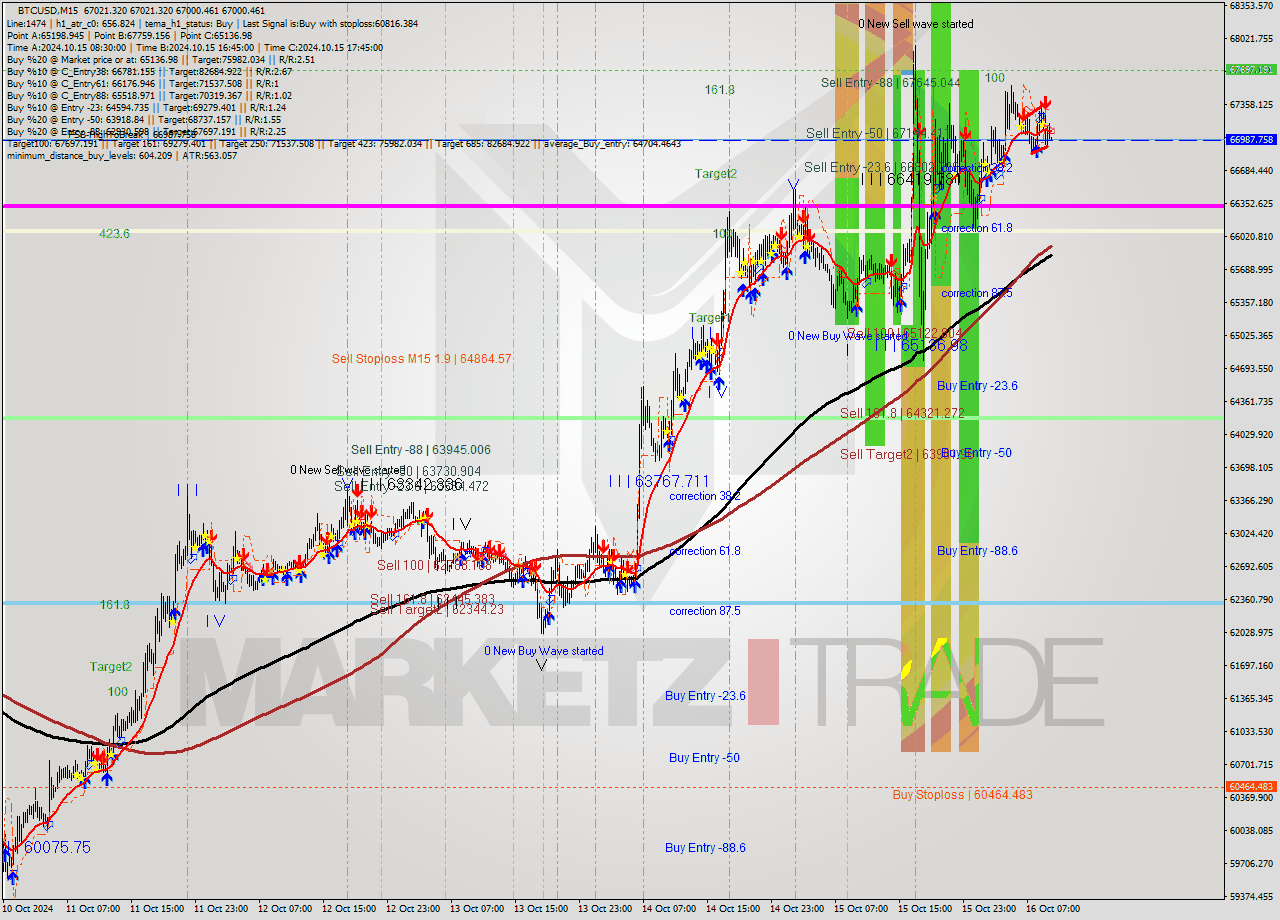Select the blue dashed current price line
Screen dimensions: 1280x920
point(612,140)
